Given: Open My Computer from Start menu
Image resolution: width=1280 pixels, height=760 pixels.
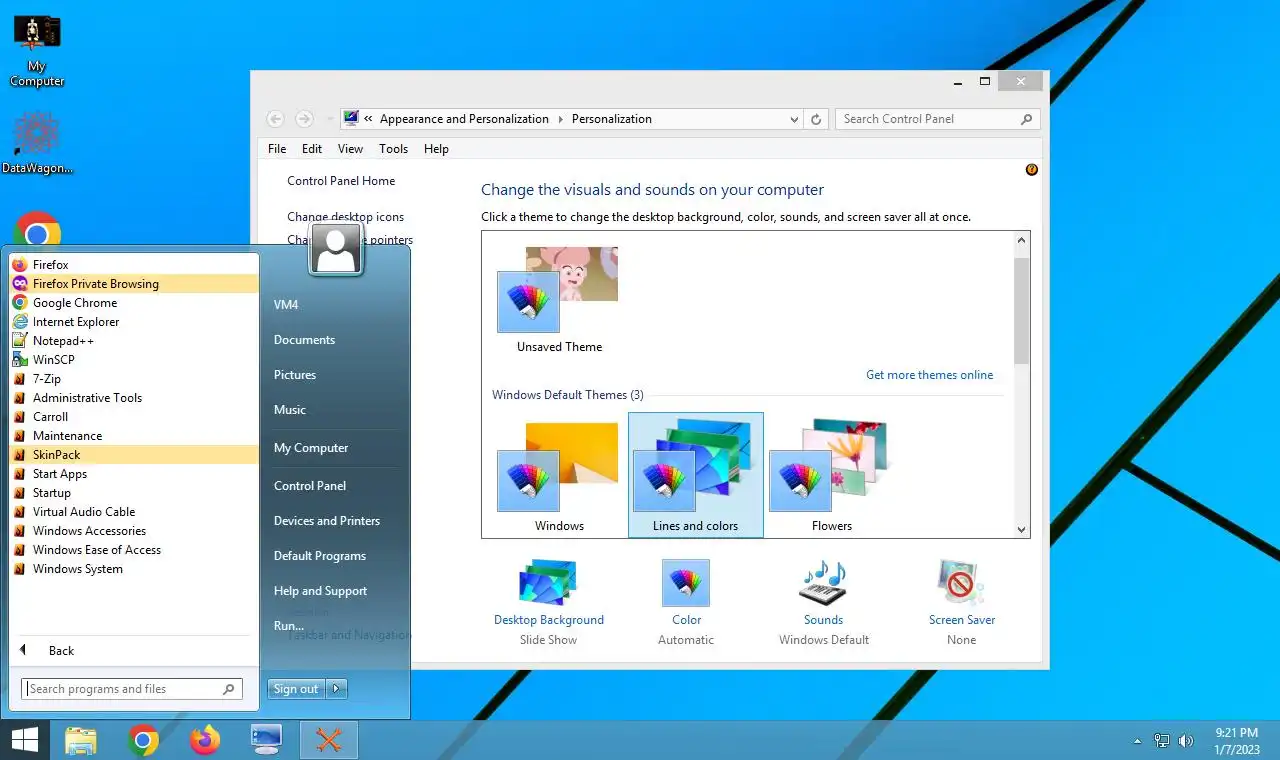Looking at the screenshot, I should [311, 448].
